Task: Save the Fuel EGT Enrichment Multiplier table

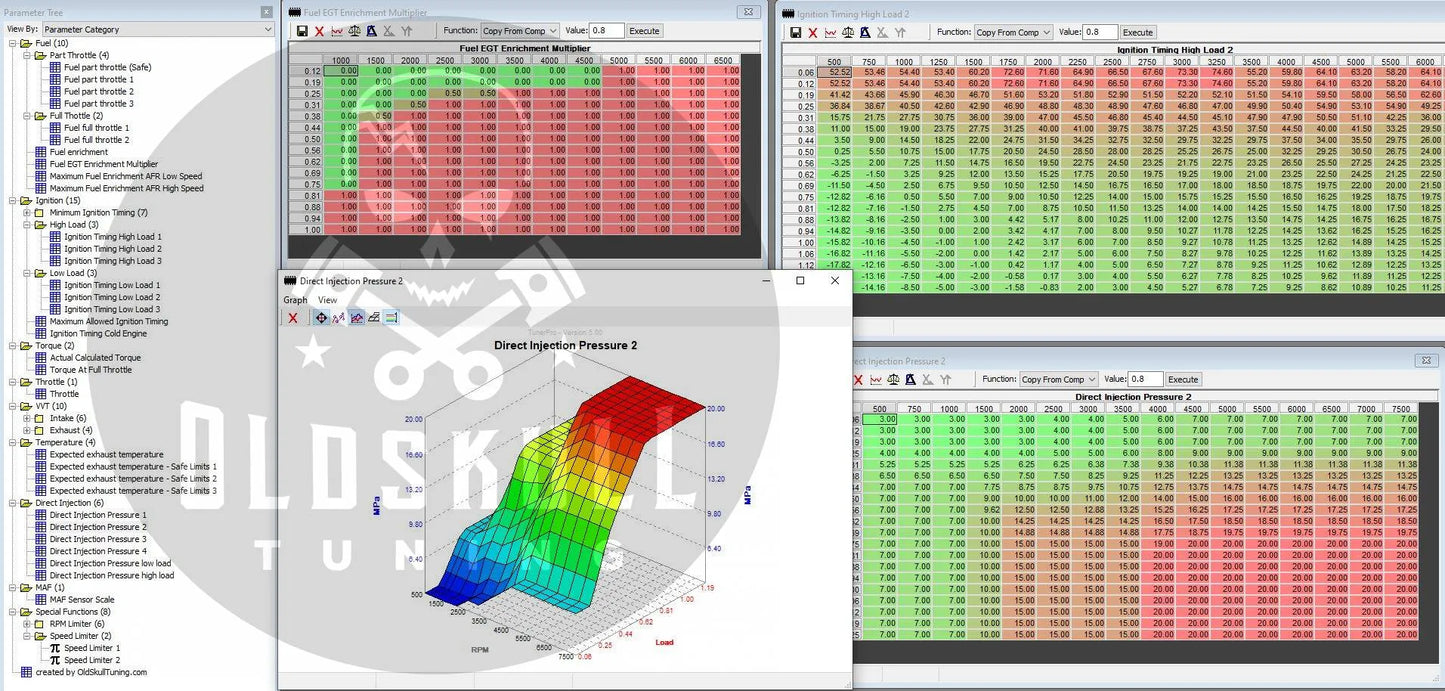Action: (x=302, y=31)
